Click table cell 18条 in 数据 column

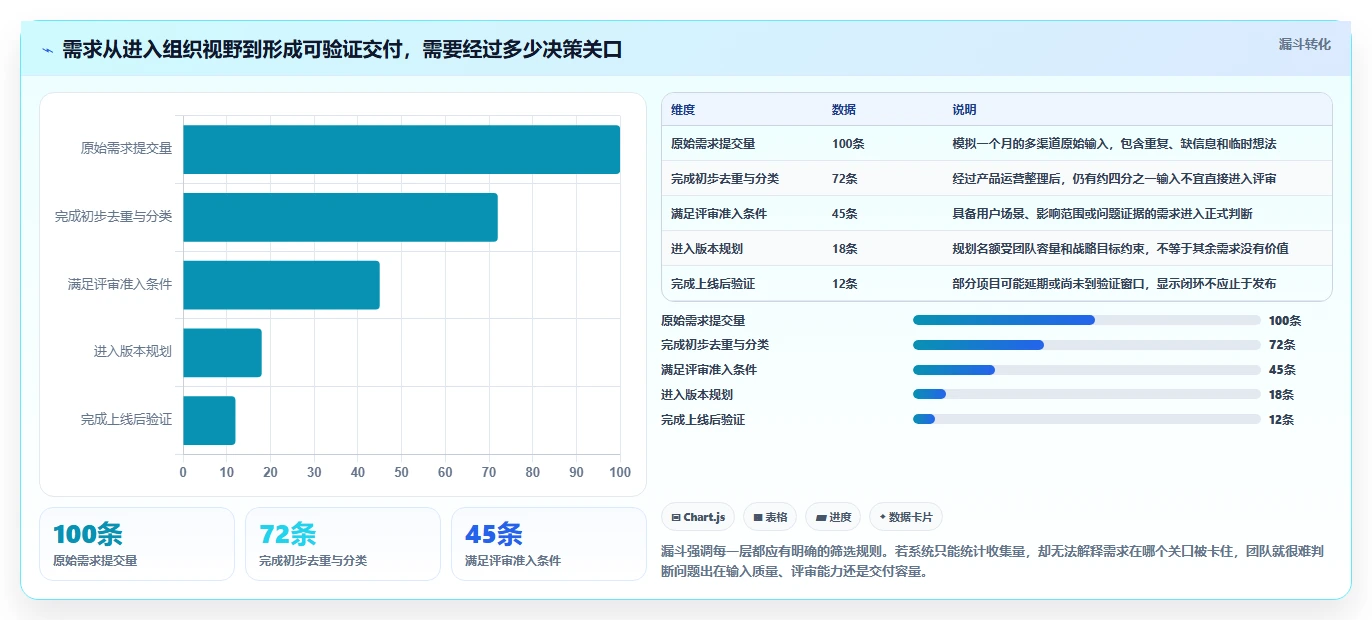(845, 249)
